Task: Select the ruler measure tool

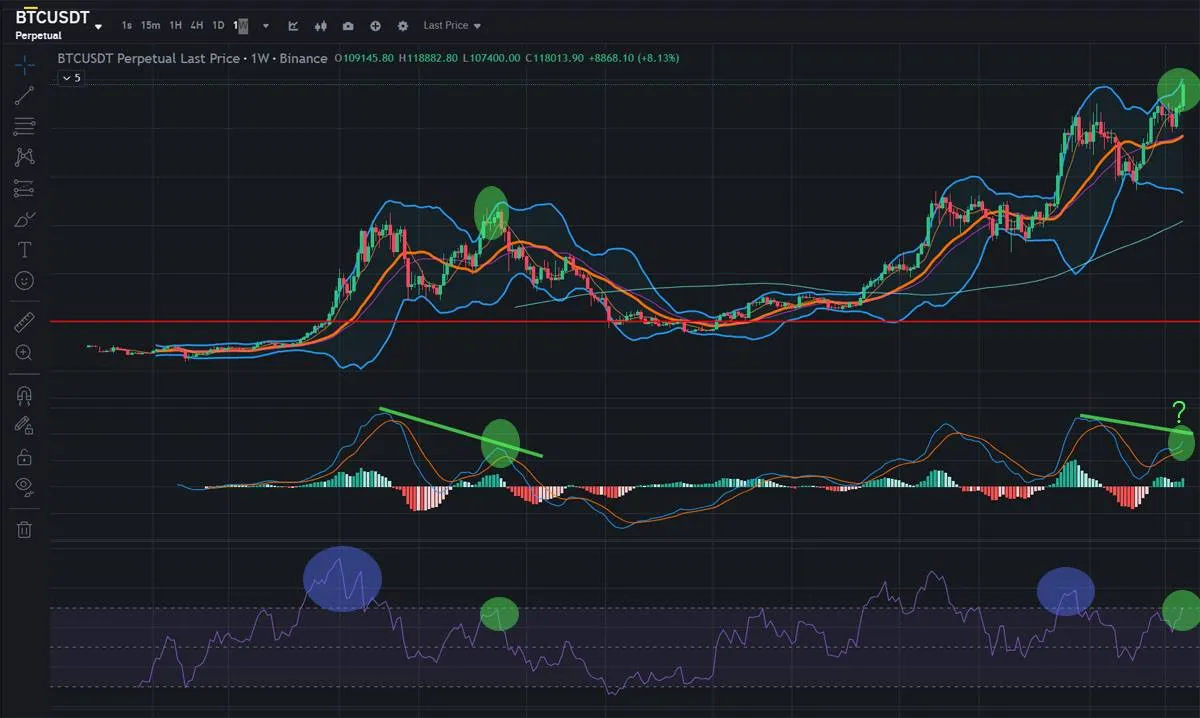Action: (25, 322)
